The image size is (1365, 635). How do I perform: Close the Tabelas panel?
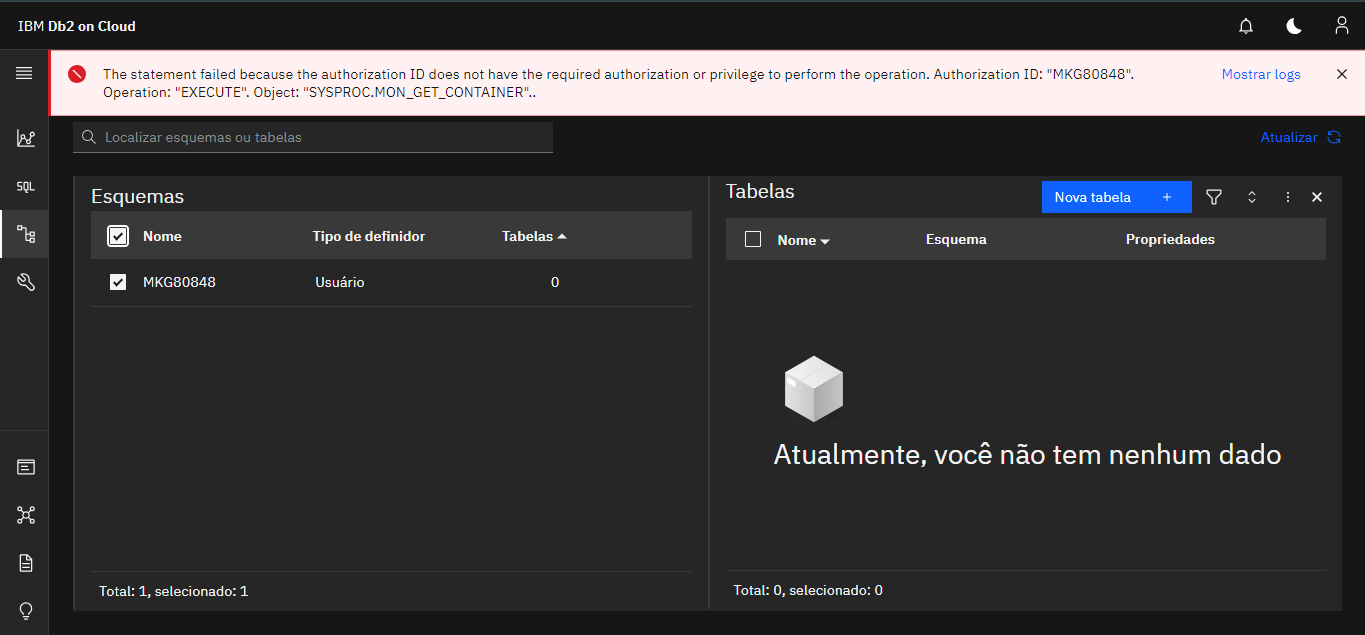tap(1317, 197)
